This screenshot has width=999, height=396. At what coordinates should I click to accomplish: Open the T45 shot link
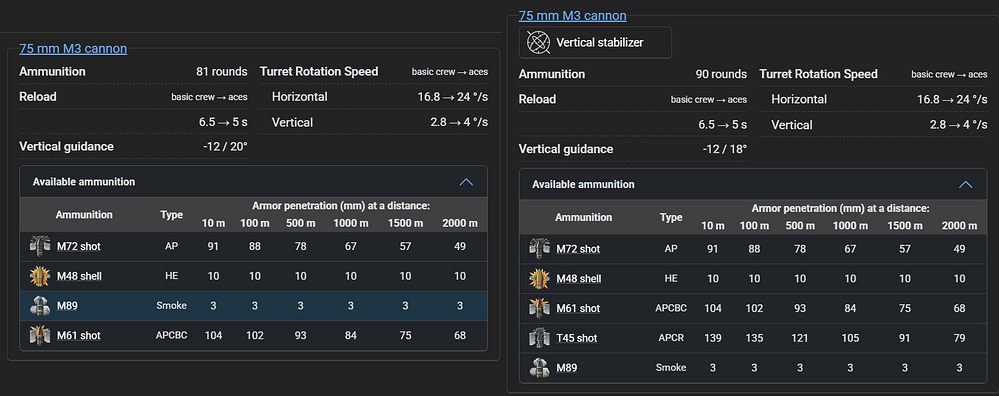pos(577,338)
